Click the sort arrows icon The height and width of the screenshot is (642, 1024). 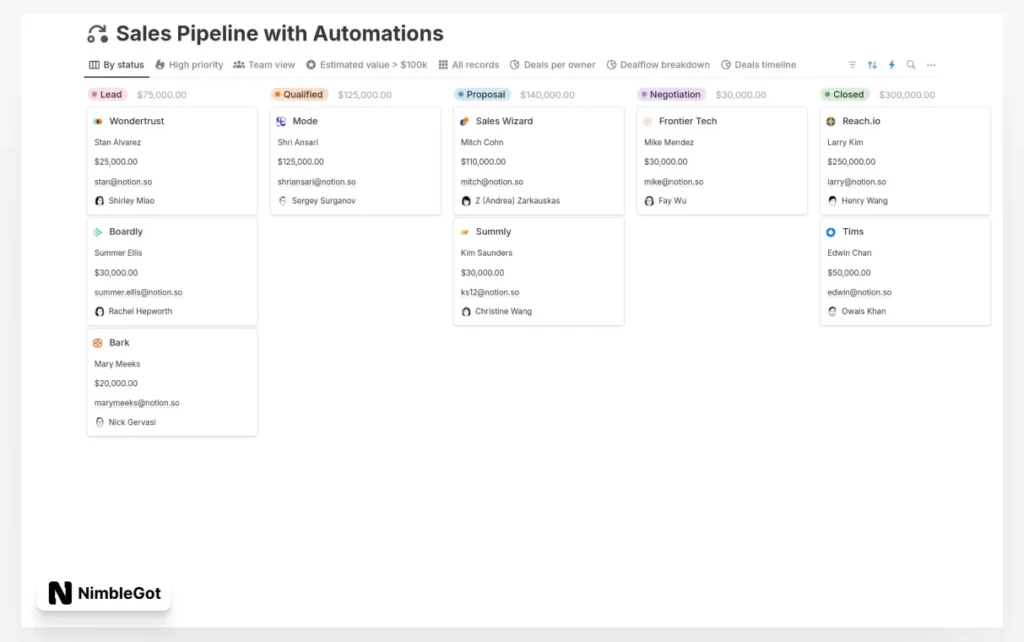pyautogui.click(x=872, y=65)
